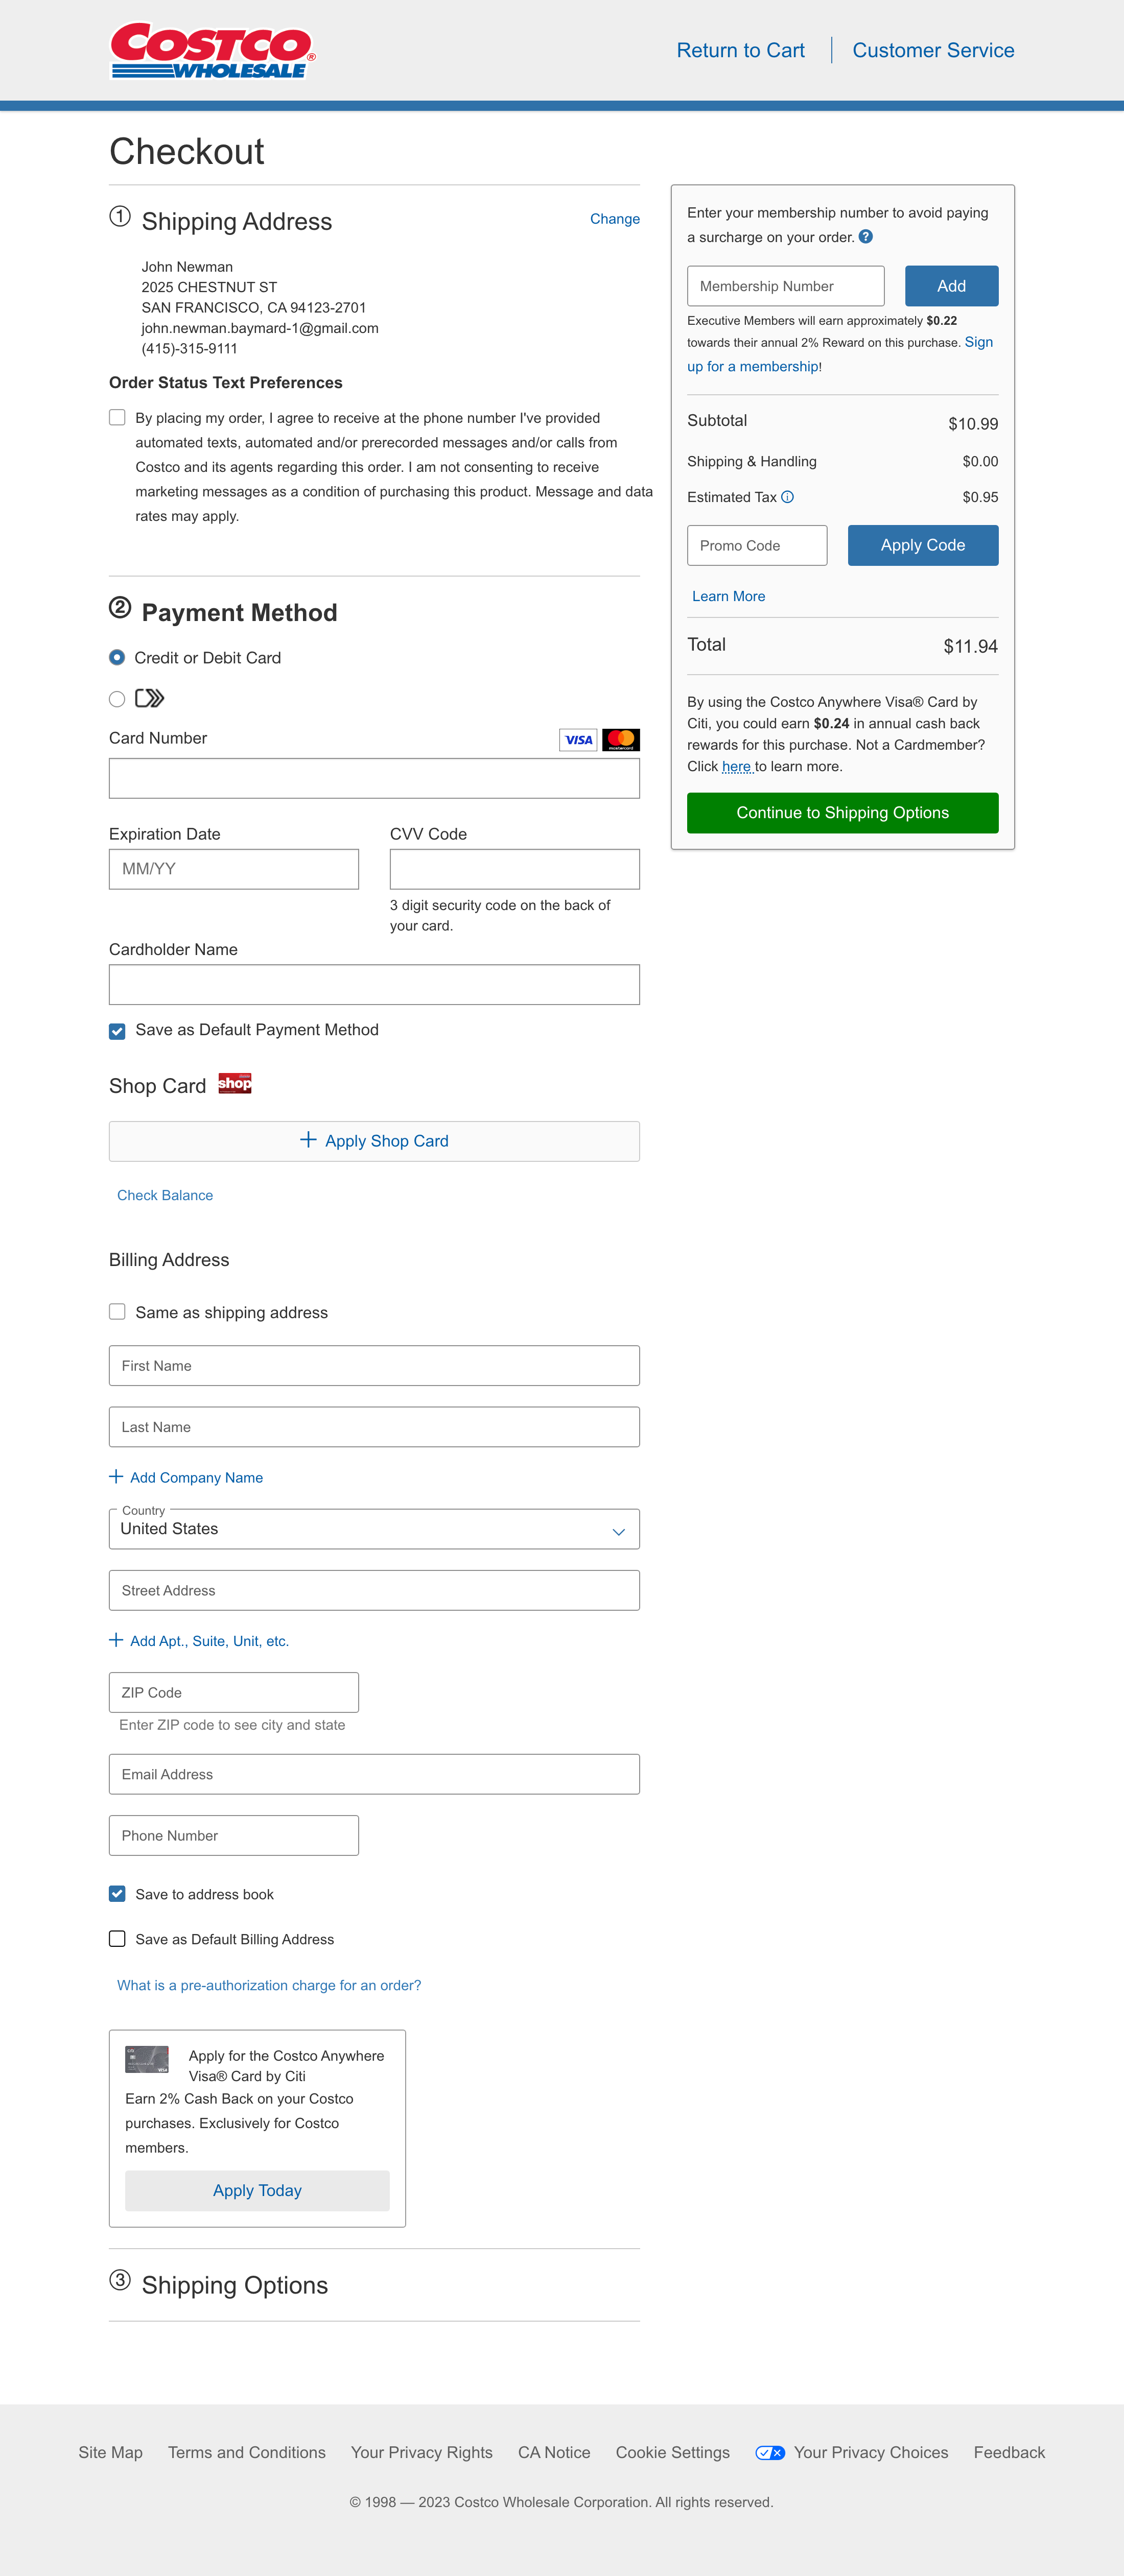The height and width of the screenshot is (2576, 1124).
Task: Expand Add Apt., Suite, Unit, etc.
Action: (199, 1640)
